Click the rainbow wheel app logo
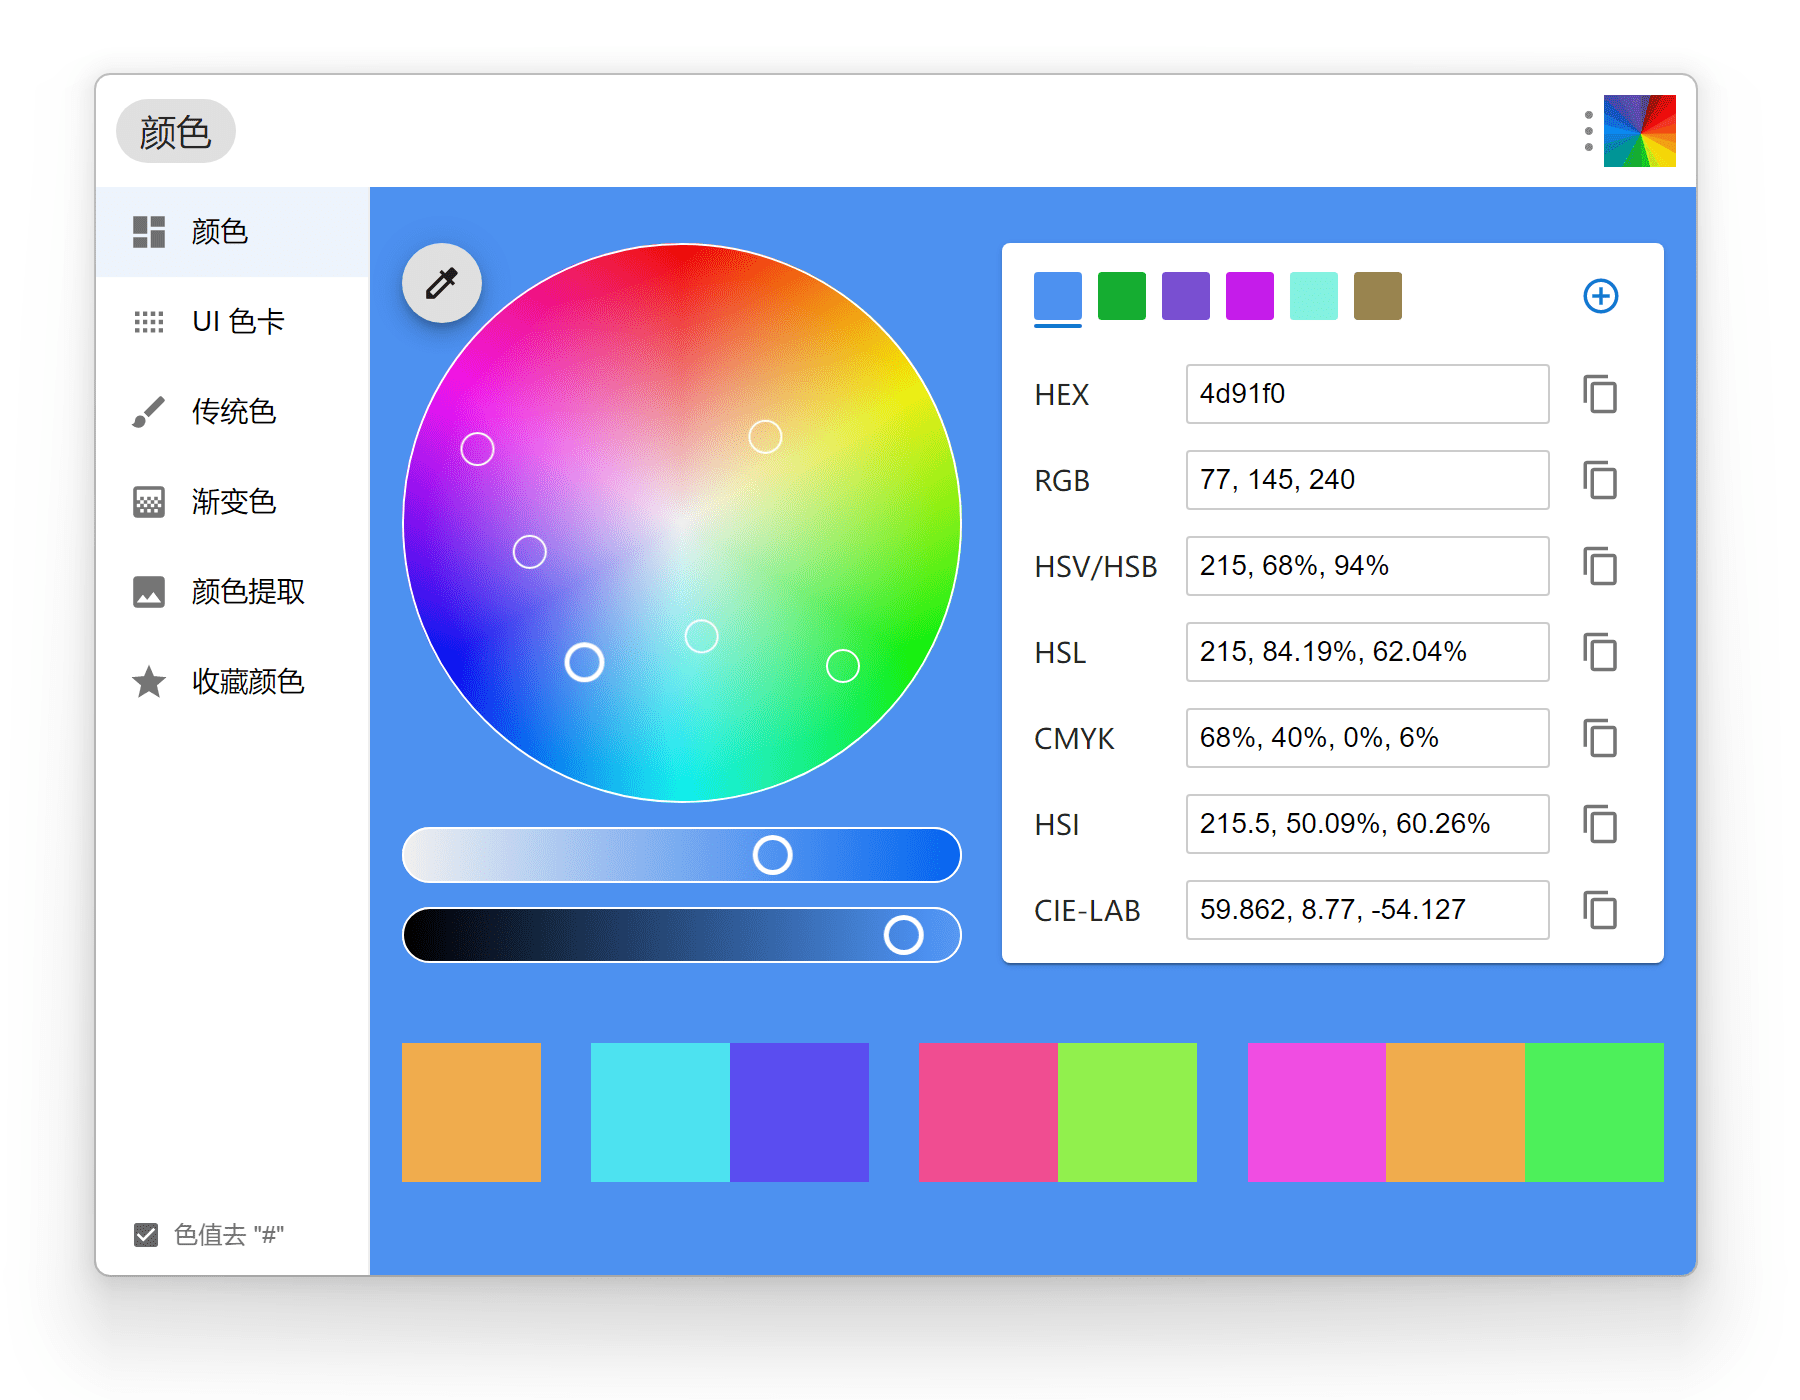The image size is (1800, 1400). [1639, 130]
